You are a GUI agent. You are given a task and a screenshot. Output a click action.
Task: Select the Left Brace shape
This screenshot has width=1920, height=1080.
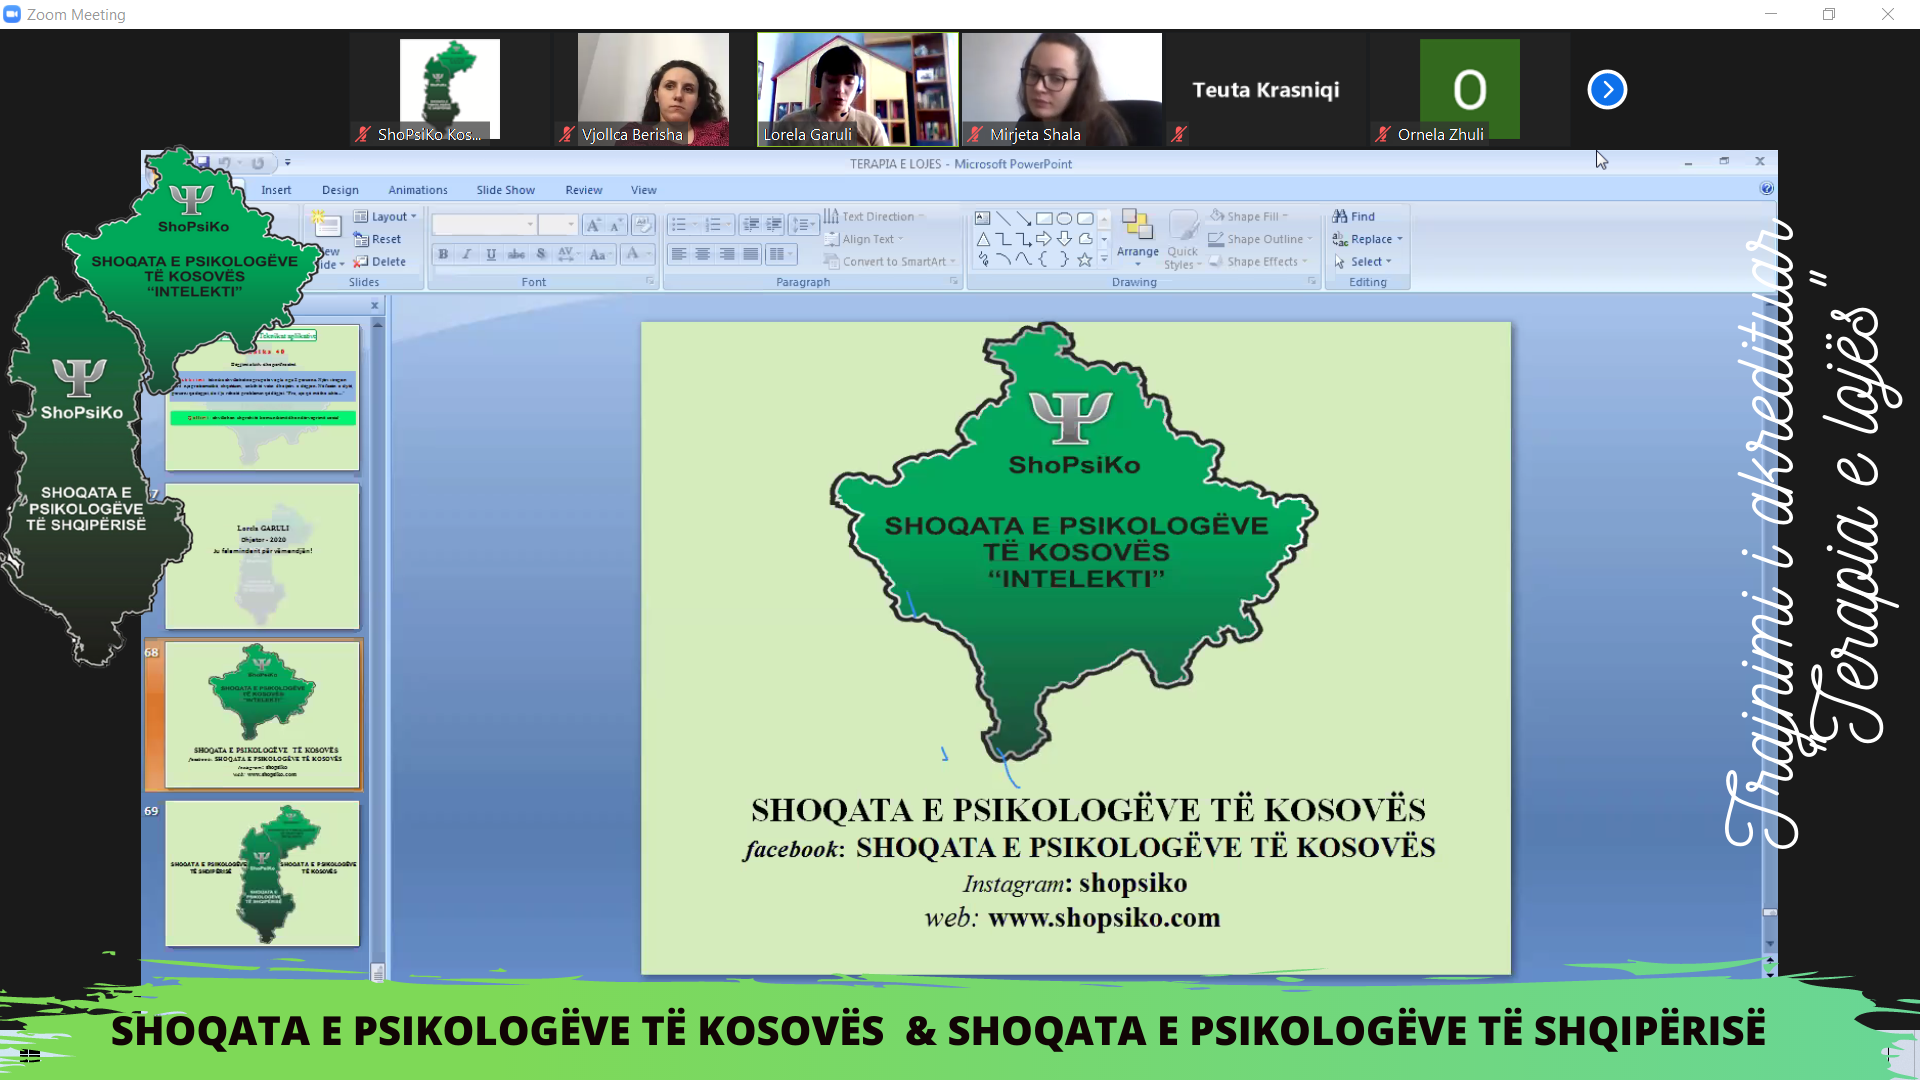pos(1044,260)
